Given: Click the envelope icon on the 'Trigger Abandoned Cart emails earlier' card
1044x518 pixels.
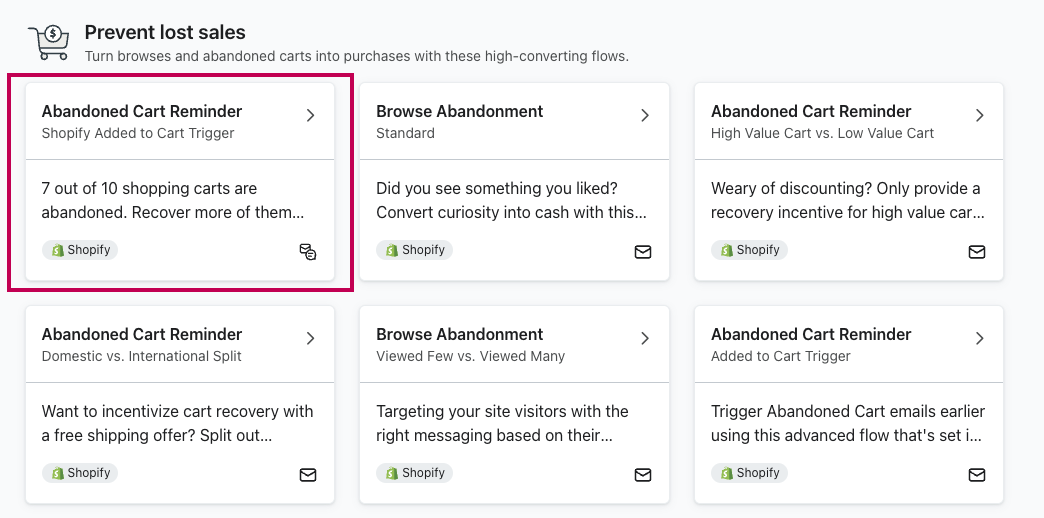Looking at the screenshot, I should click(977, 475).
